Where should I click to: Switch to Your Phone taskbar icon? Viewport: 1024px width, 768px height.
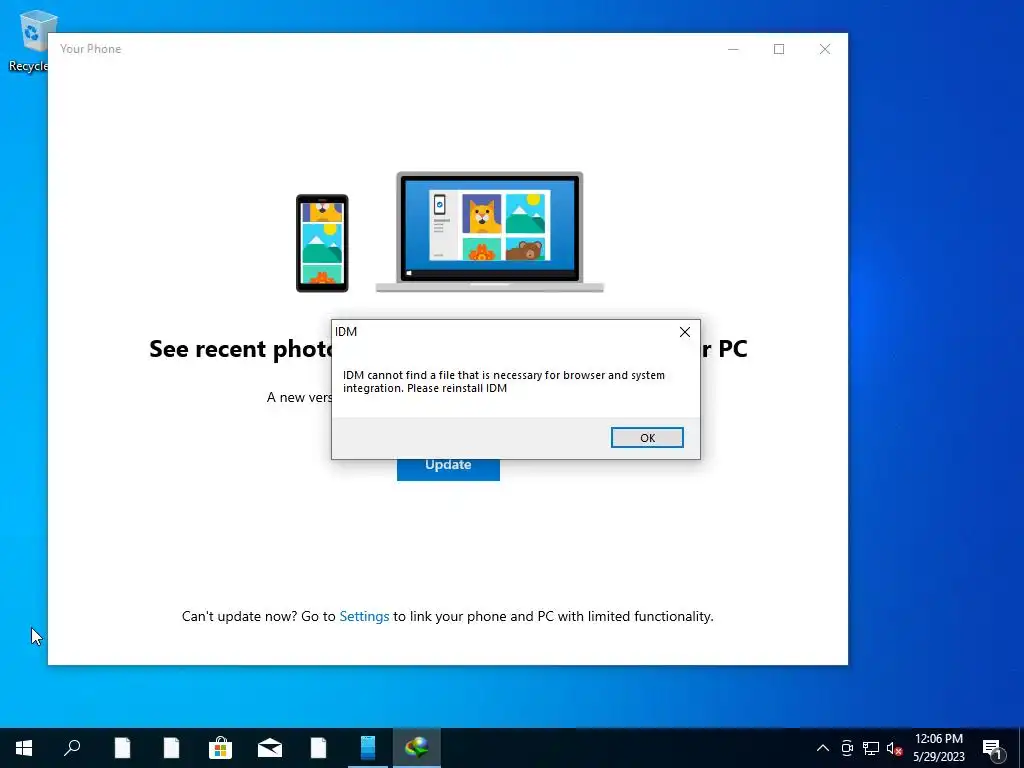point(368,748)
